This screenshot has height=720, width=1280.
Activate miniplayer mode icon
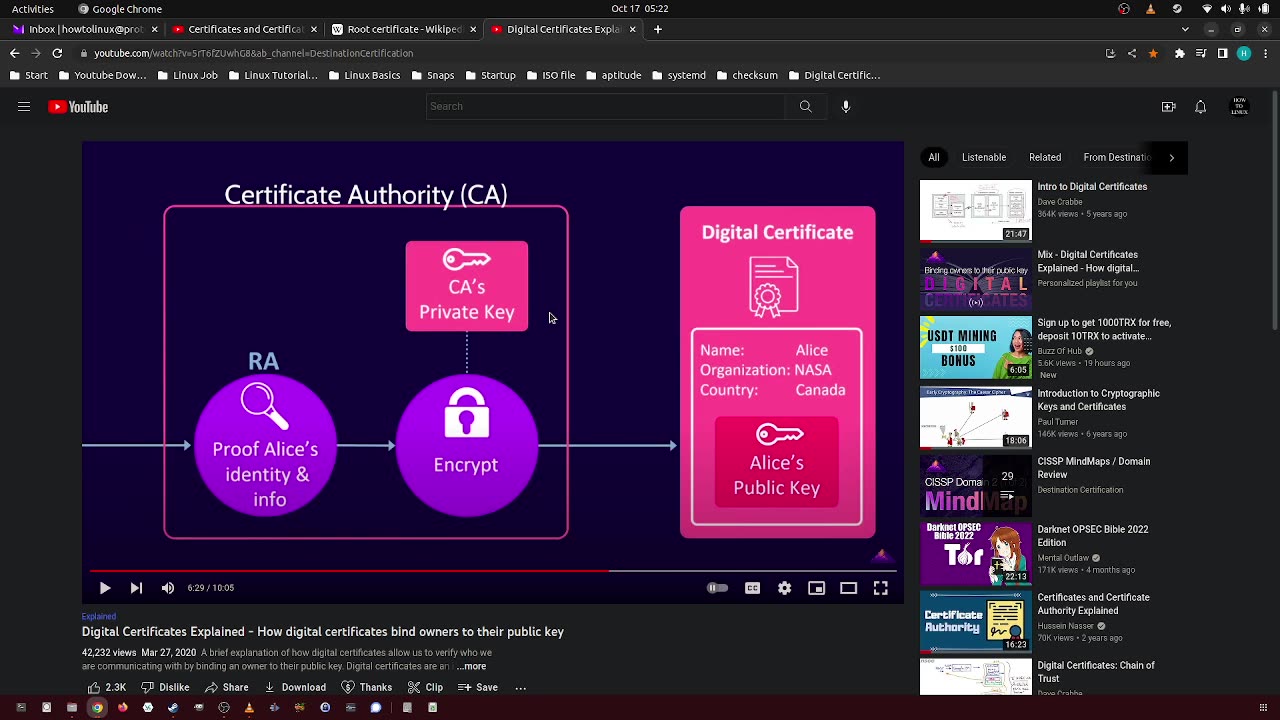pyautogui.click(x=817, y=588)
